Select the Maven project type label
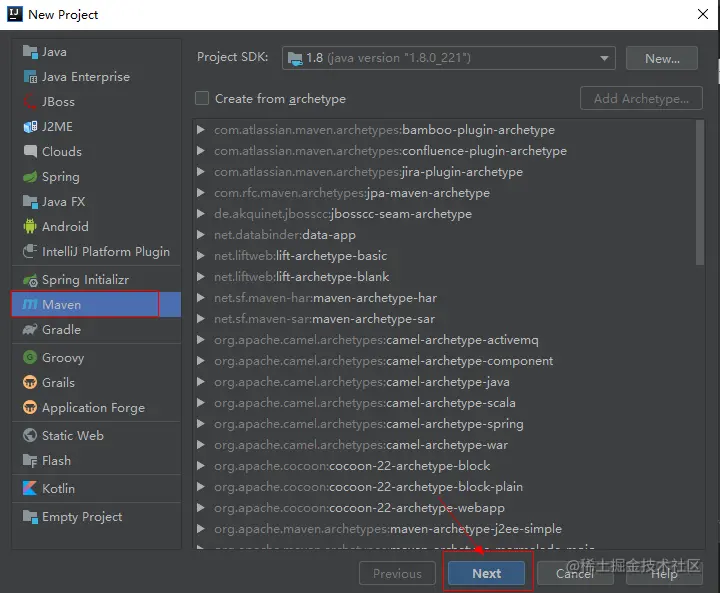This screenshot has width=720, height=593. pyautogui.click(x=62, y=305)
